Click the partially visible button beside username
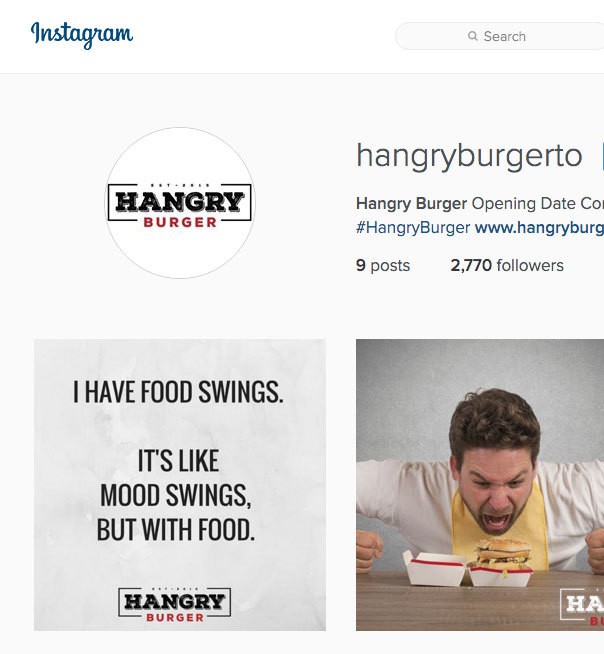Viewport: 604px width, 654px height. pos(602,156)
